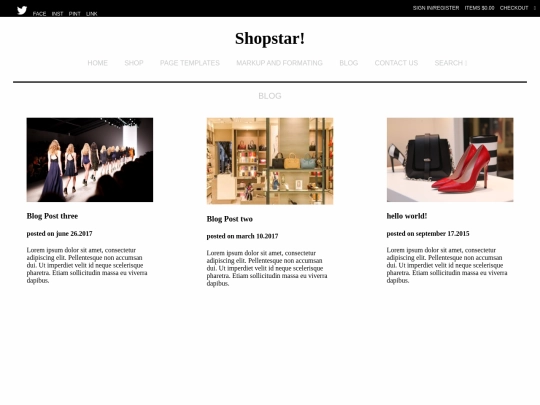Open the Home menu item
The width and height of the screenshot is (540, 405).
[97, 63]
